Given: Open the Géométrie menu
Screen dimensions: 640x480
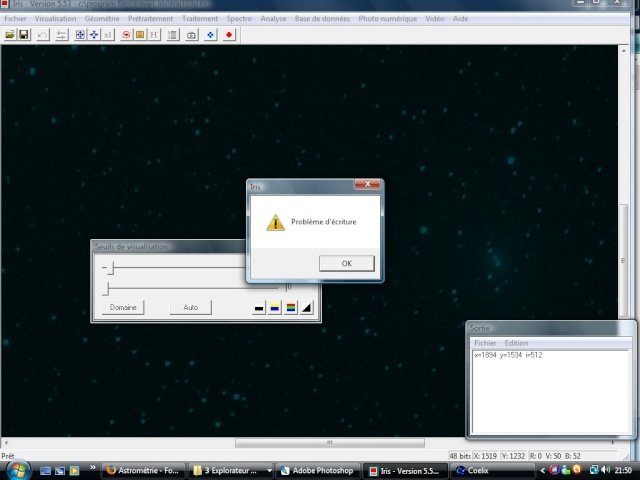Looking at the screenshot, I should coord(102,19).
